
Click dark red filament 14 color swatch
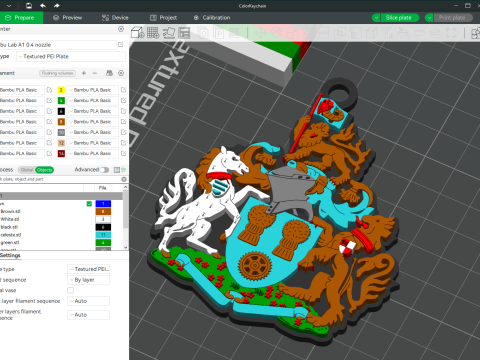61,153
